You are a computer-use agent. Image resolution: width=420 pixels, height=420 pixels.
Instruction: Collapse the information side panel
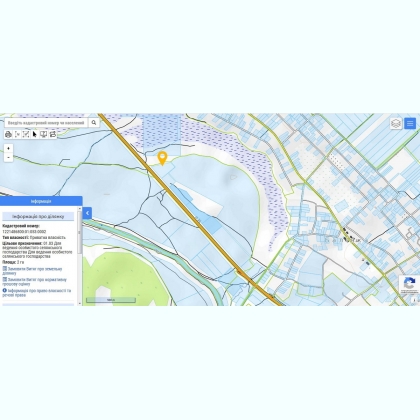coord(87,213)
